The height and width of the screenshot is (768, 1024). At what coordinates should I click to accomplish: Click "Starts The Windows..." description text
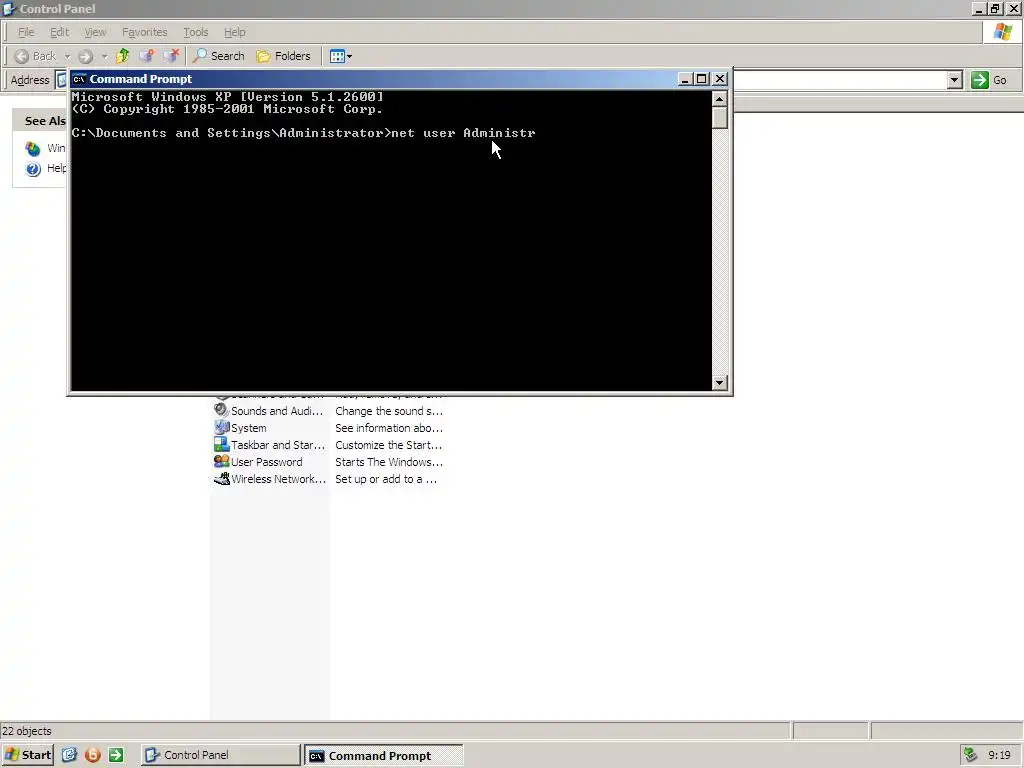(x=389, y=462)
